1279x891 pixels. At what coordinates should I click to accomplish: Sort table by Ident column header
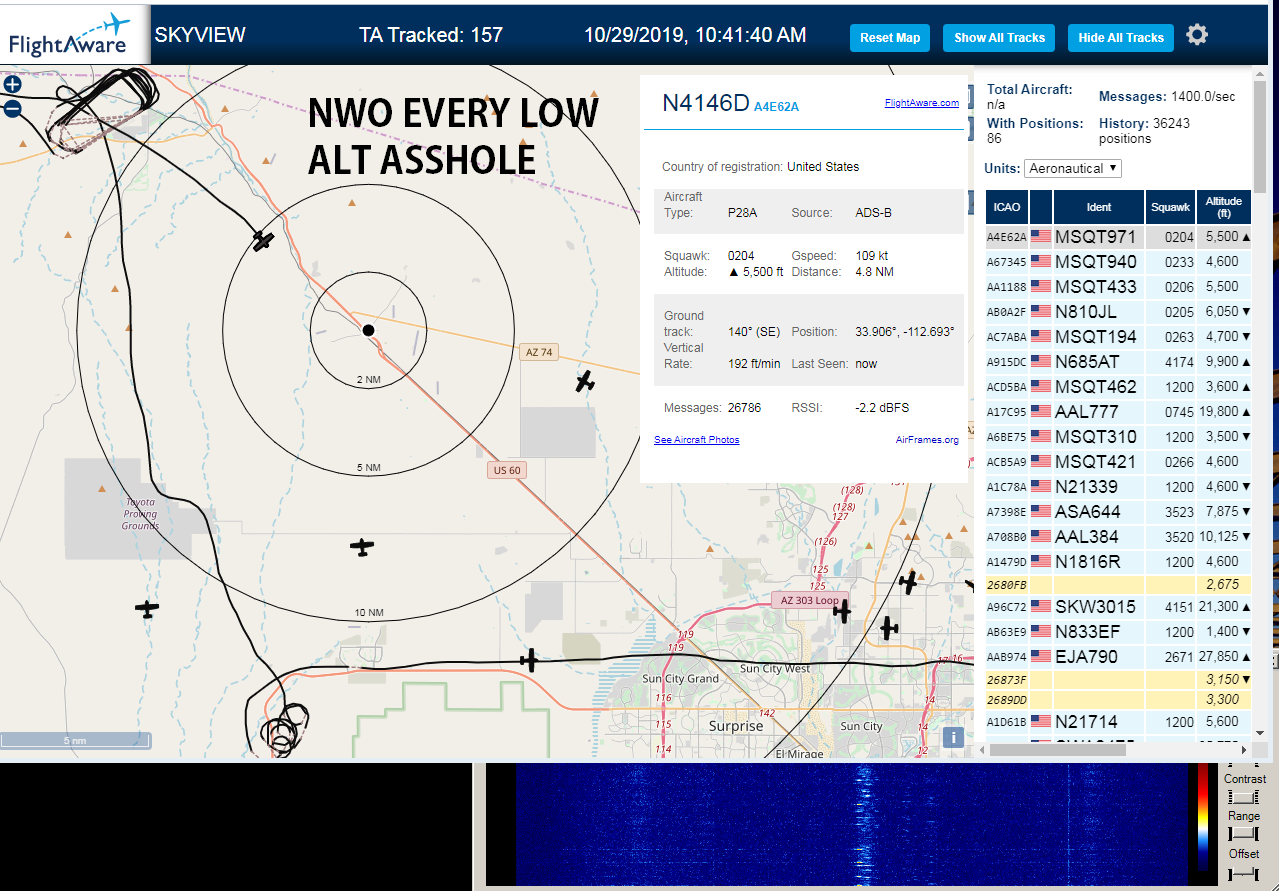pyautogui.click(x=1099, y=207)
